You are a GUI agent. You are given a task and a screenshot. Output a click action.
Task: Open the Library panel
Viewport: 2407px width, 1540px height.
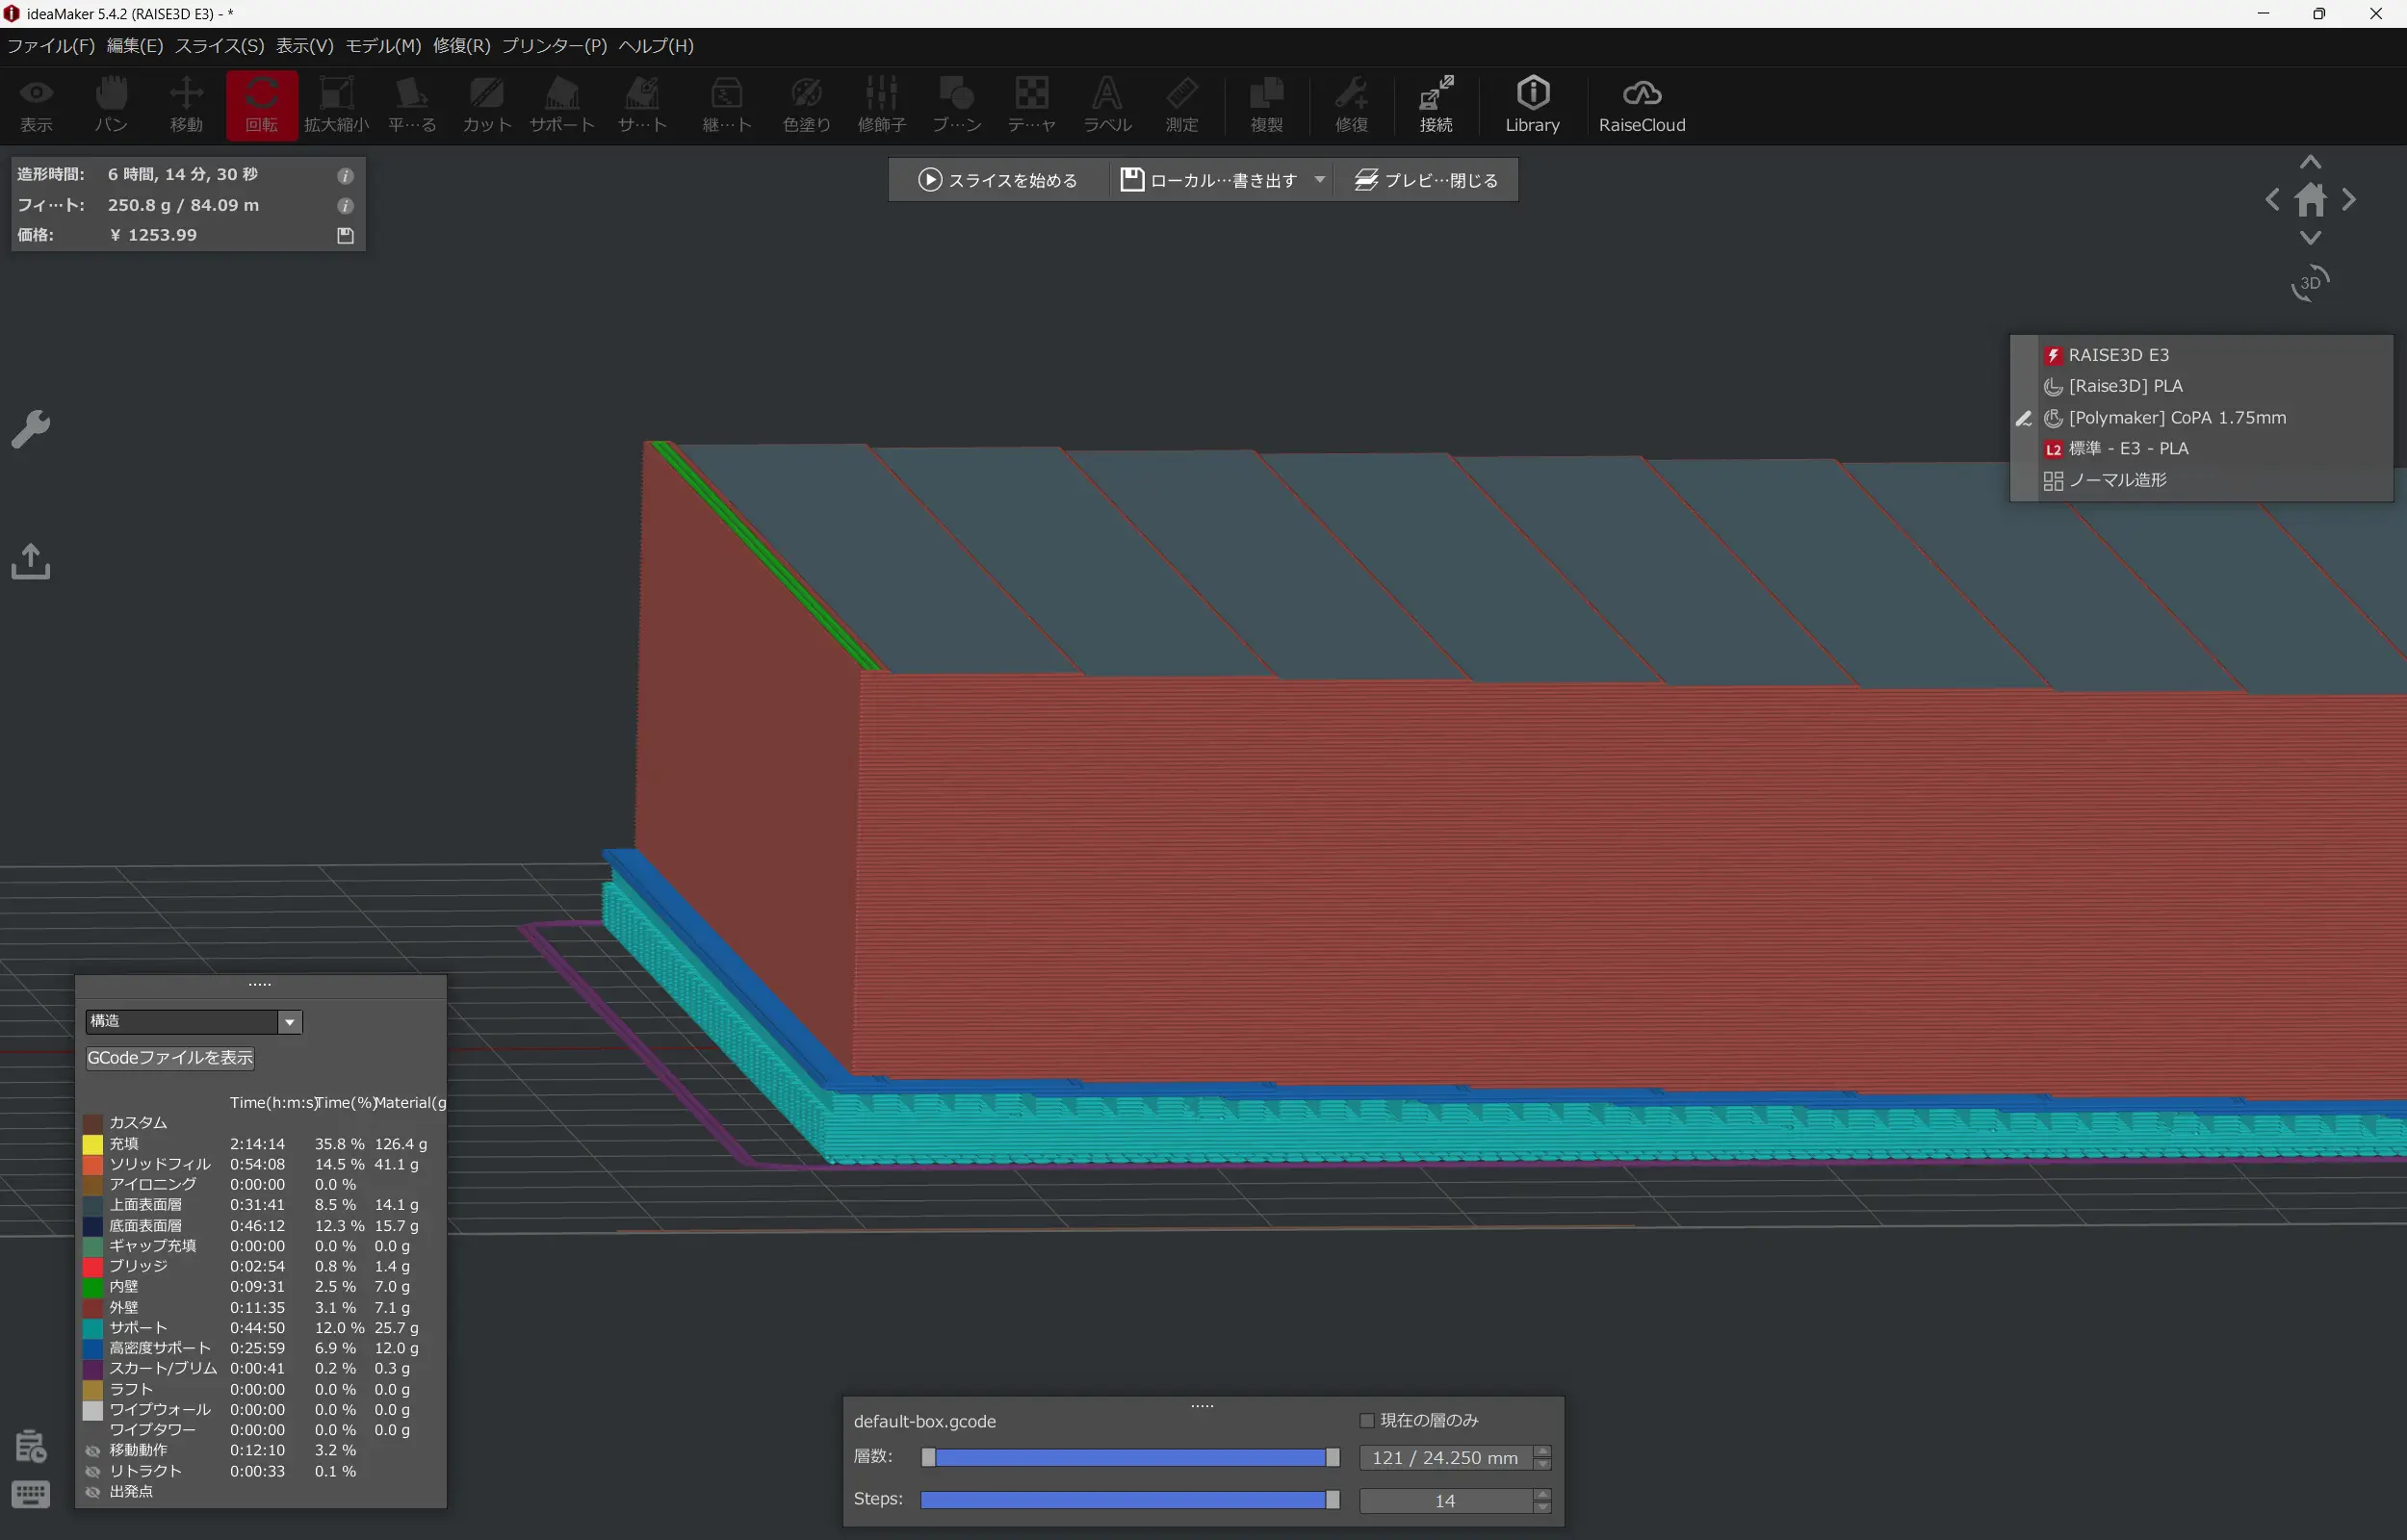[x=1532, y=105]
